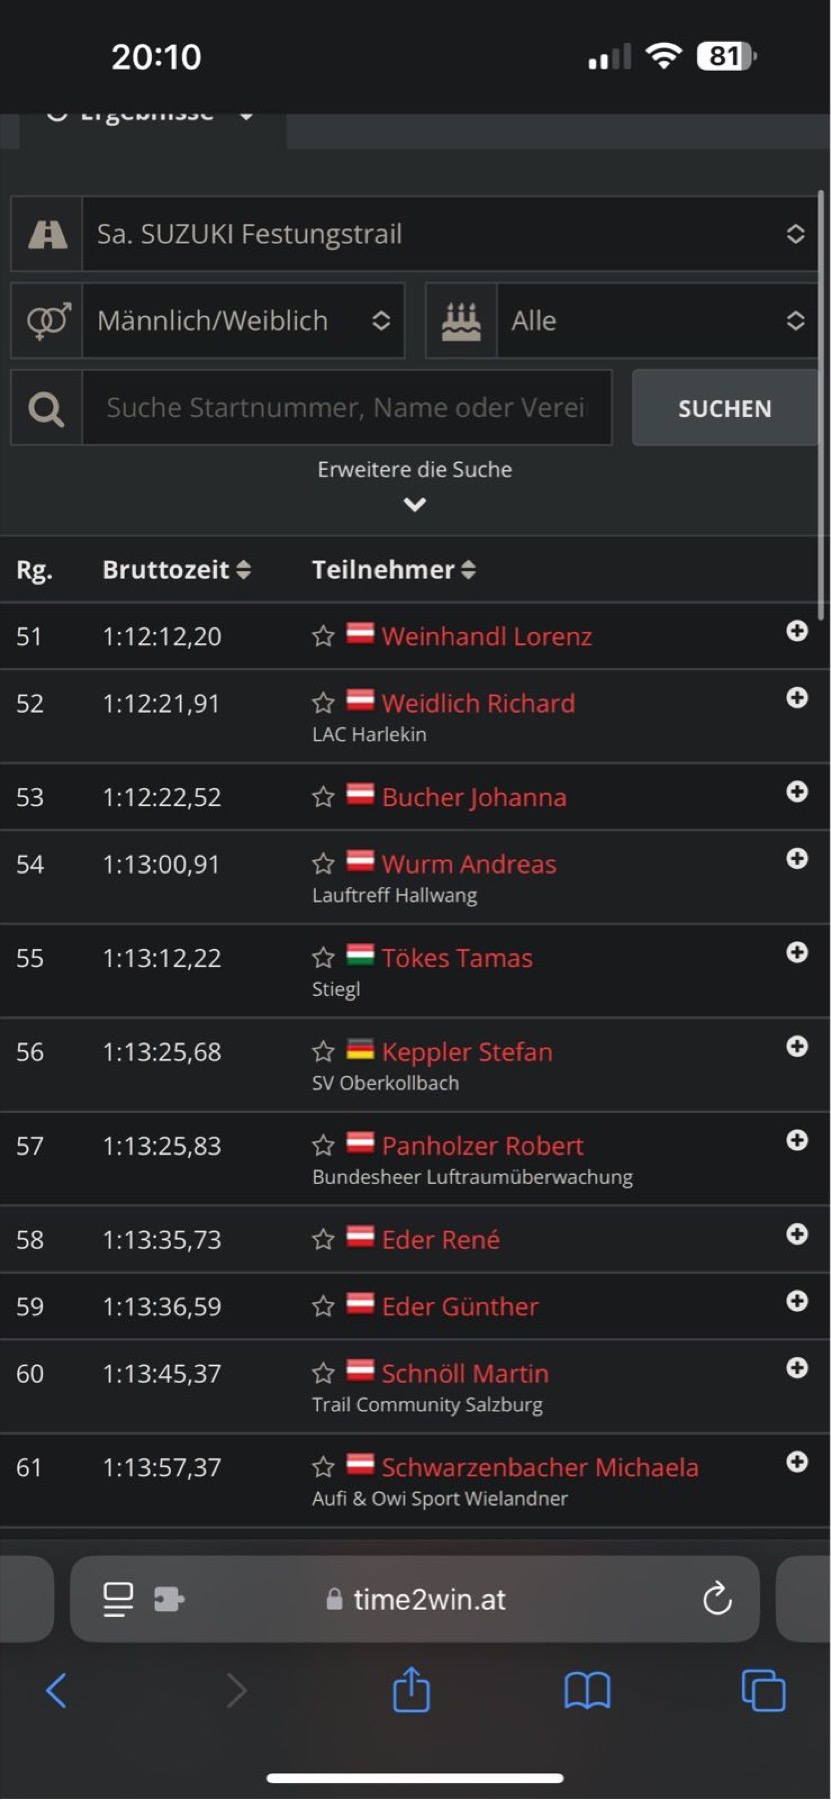Focus the Startnummer, Name search field

347,408
